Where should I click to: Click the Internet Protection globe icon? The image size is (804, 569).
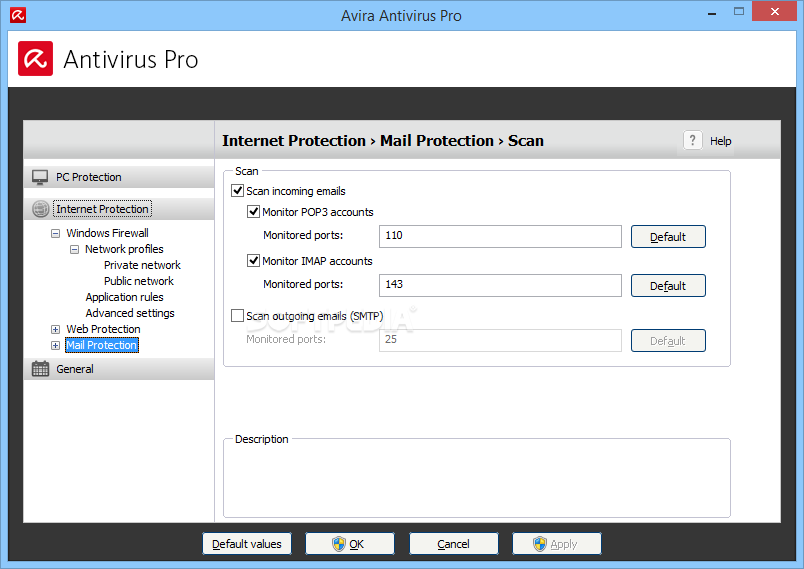tap(41, 209)
